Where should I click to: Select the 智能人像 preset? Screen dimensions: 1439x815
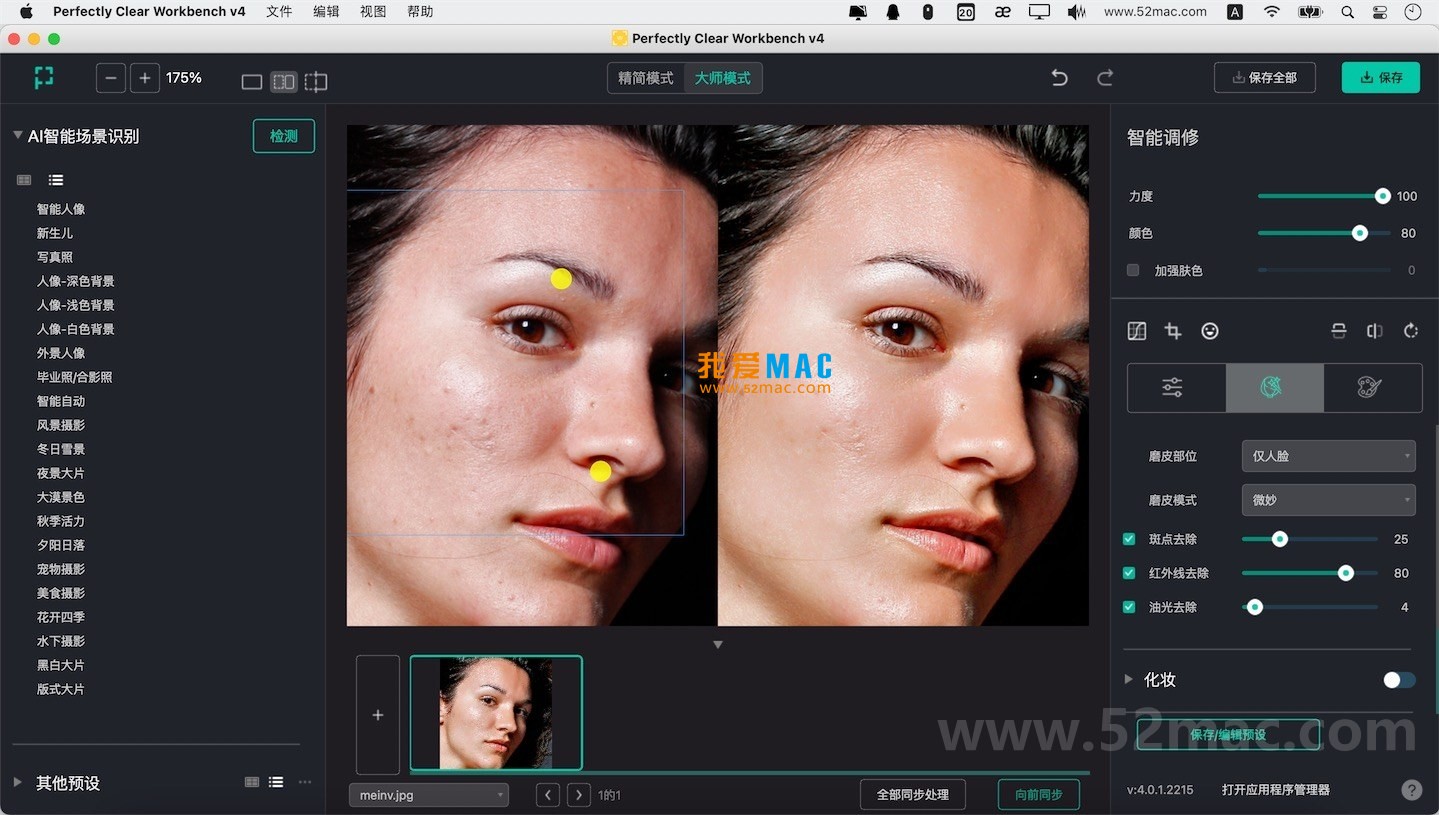[61, 209]
